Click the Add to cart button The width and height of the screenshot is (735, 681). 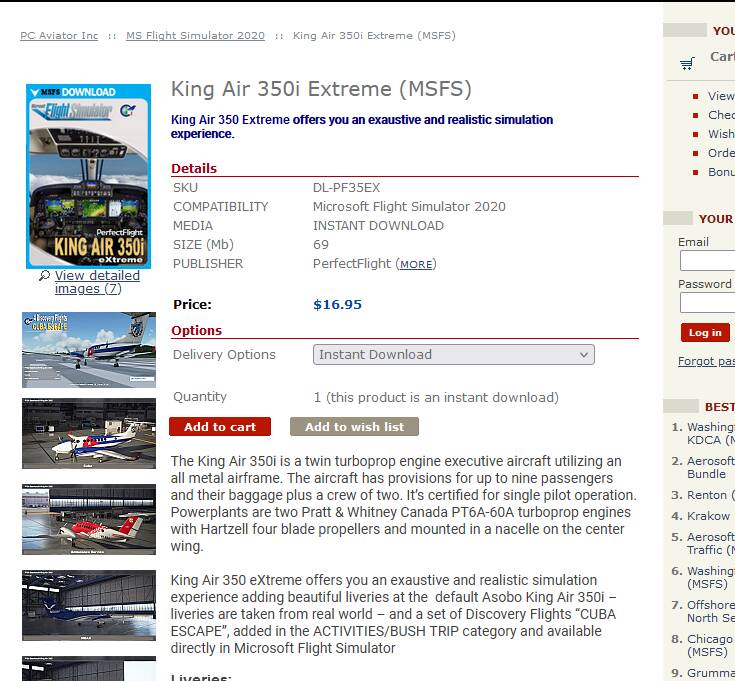[220, 427]
